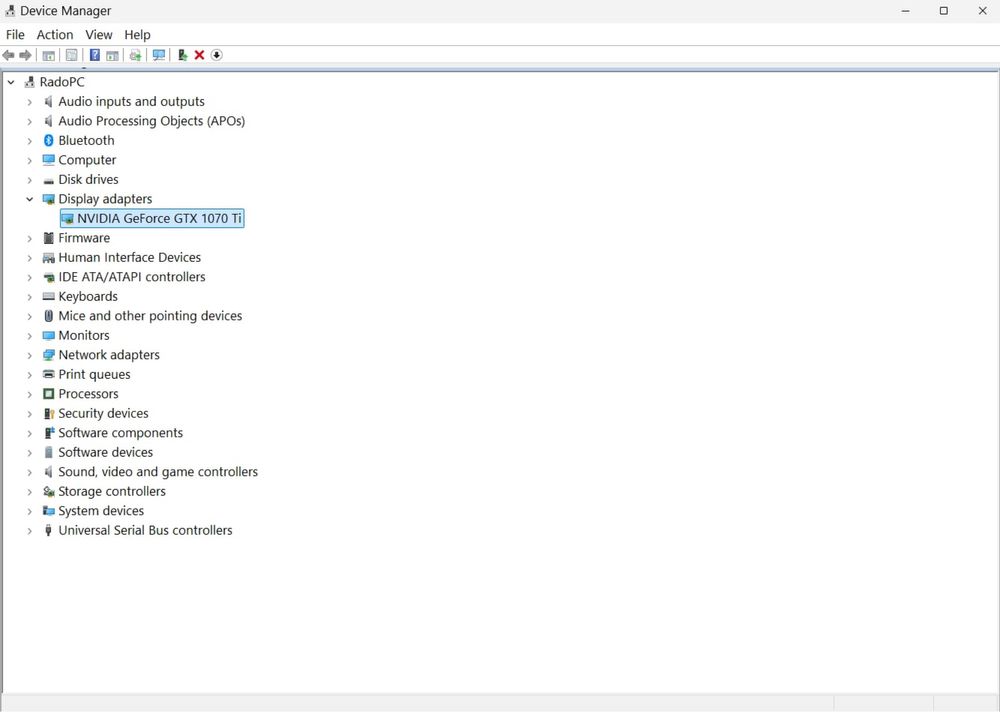Minimize the Device Manager window
Image resolution: width=1000 pixels, height=712 pixels.
(x=906, y=11)
